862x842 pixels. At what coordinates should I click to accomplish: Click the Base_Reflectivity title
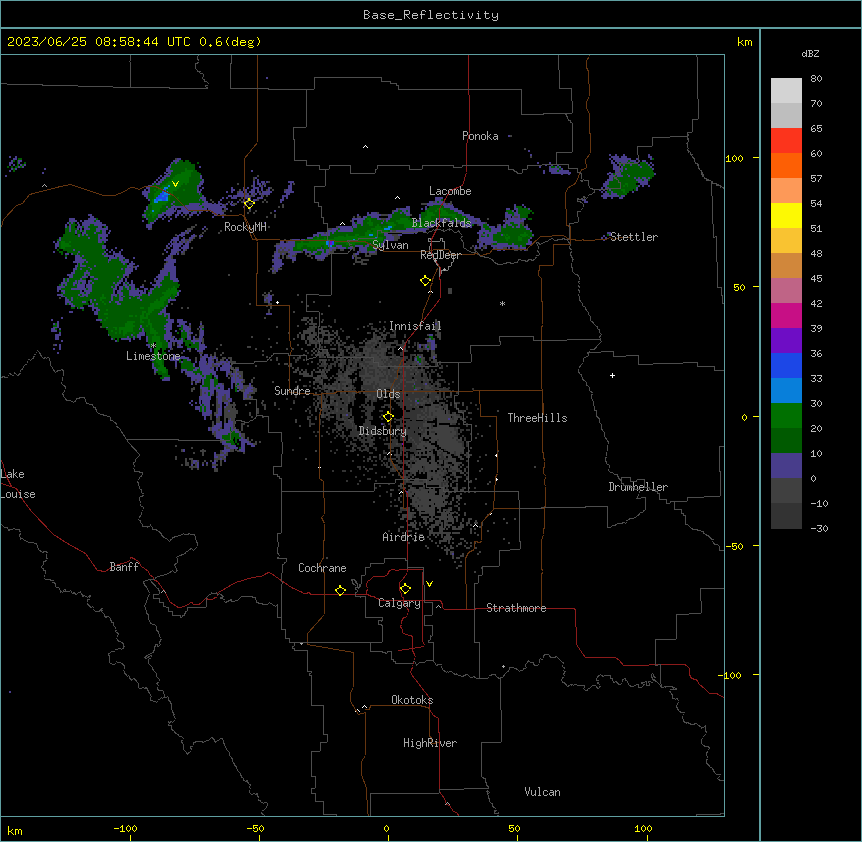(x=431, y=15)
